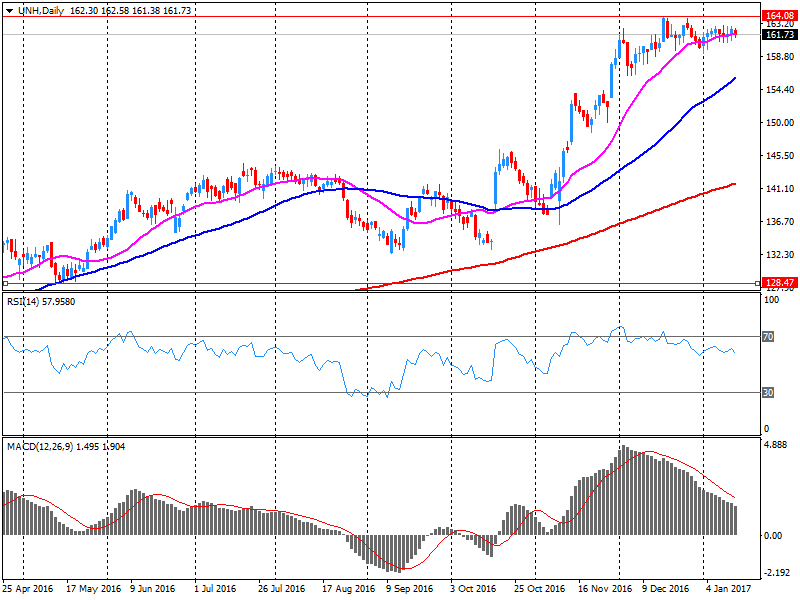Select the 1 Jul 2016 date label
This screenshot has height=600, width=800.
click(x=215, y=589)
